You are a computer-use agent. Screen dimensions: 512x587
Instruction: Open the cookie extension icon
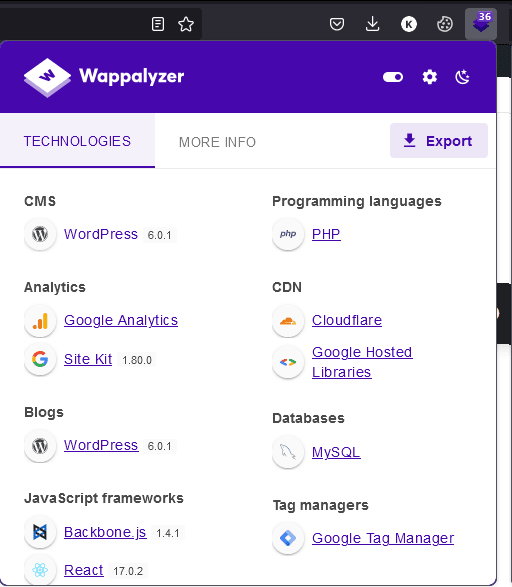[x=445, y=24]
